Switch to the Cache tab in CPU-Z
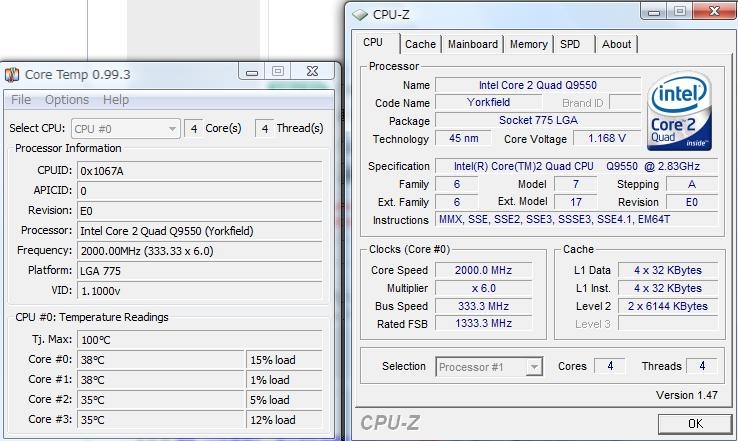The image size is (738, 441). (x=420, y=44)
